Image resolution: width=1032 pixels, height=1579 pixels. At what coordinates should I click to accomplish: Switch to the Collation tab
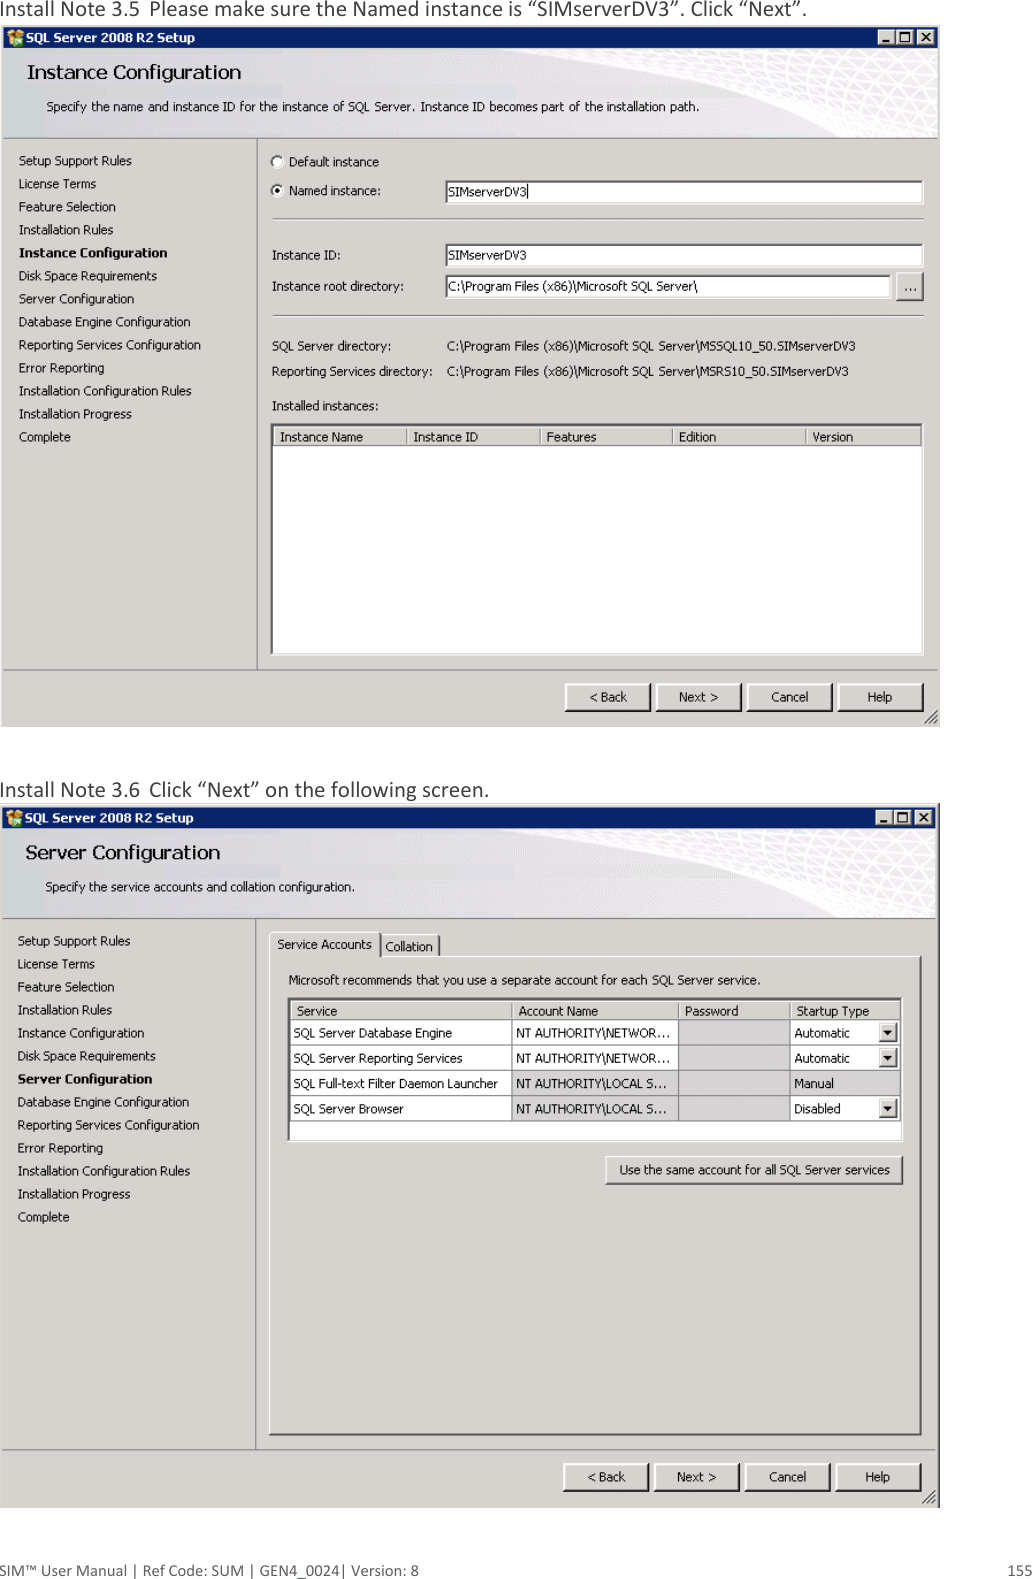(409, 946)
